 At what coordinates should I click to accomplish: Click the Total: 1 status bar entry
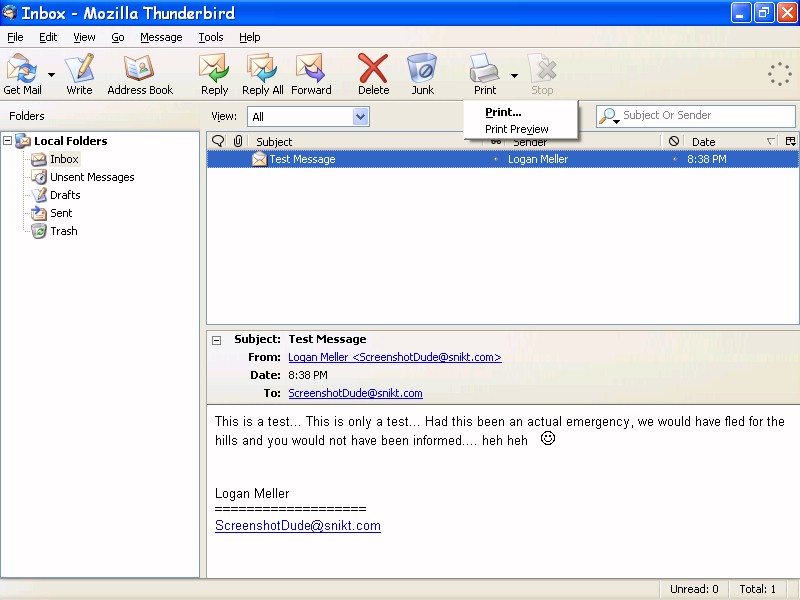[x=758, y=589]
